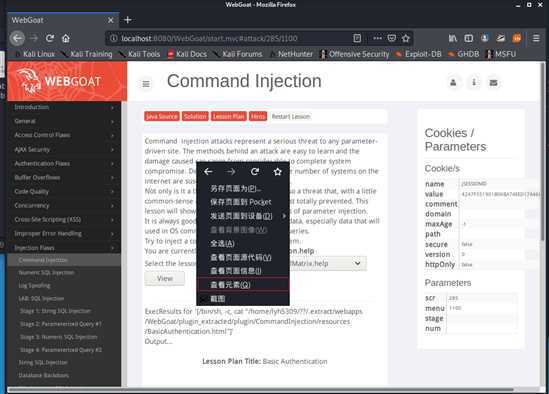Show the sidebars toolbar icon
This screenshot has width=549, height=394.
coord(468,38)
